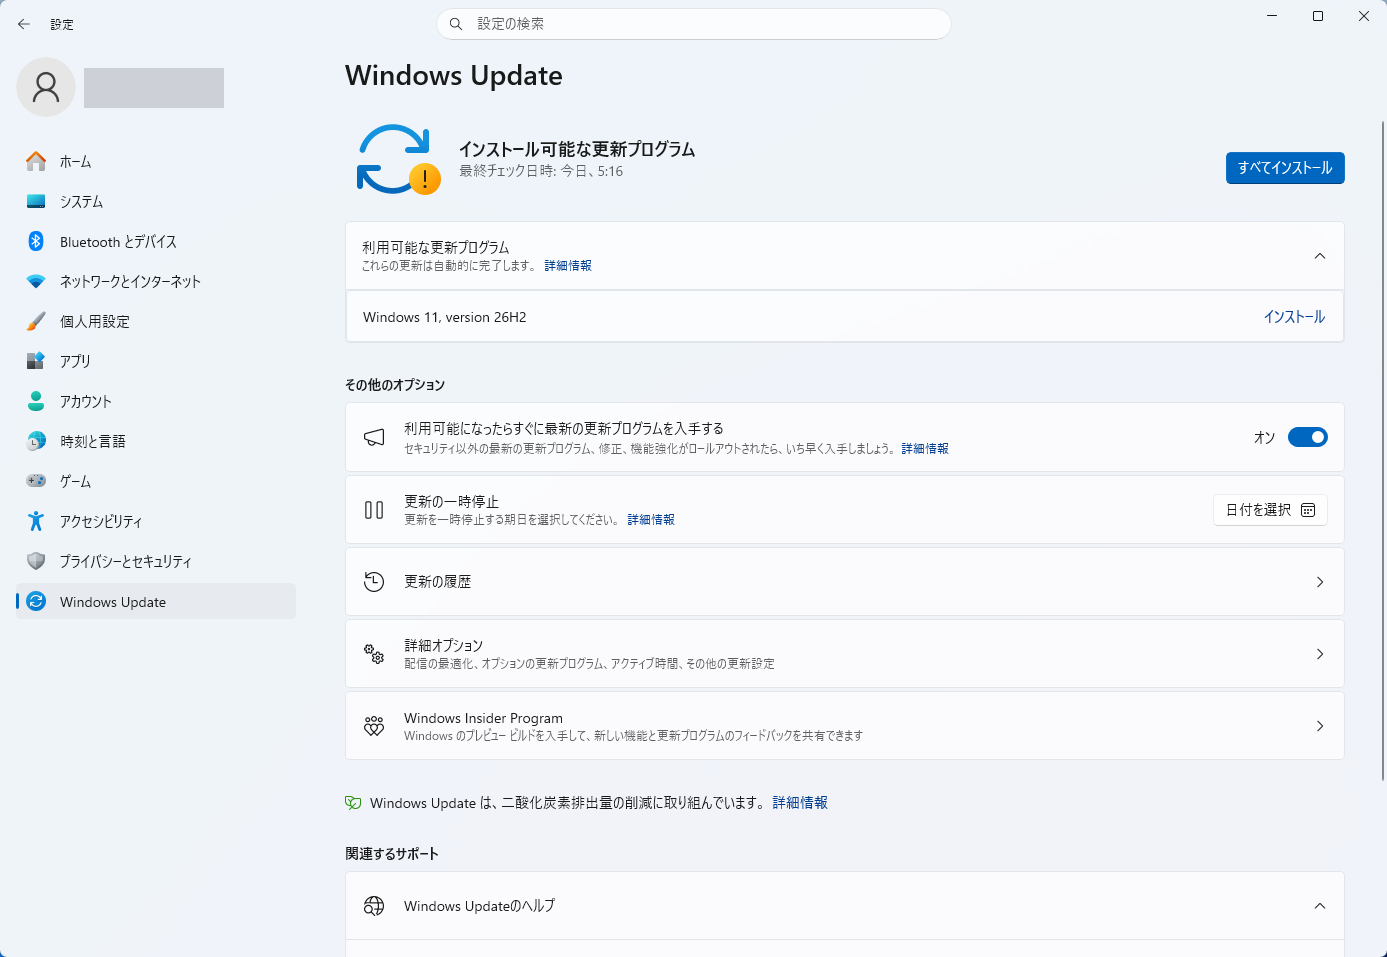Click the personalization paintbrush icon
Screen dimensions: 1387x957
click(x=36, y=321)
